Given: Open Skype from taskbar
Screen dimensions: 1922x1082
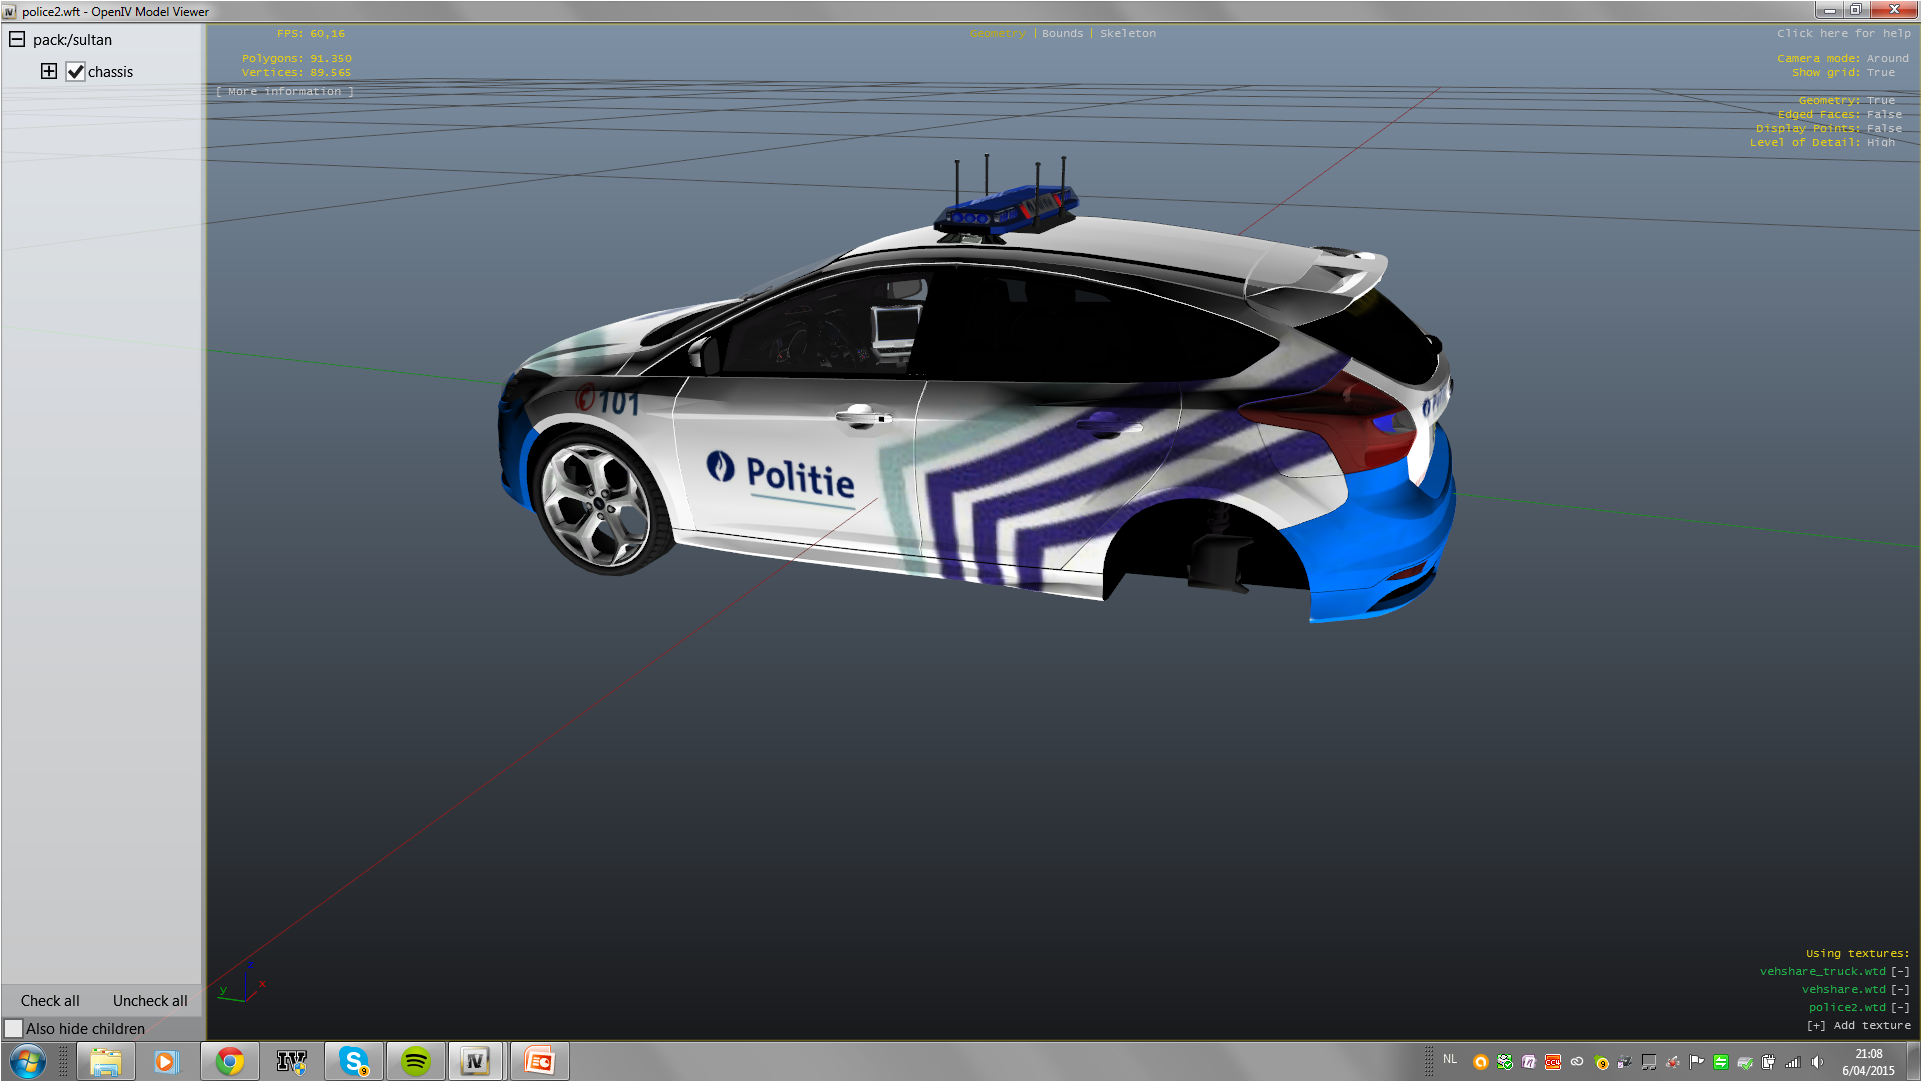Looking at the screenshot, I should pos(353,1061).
